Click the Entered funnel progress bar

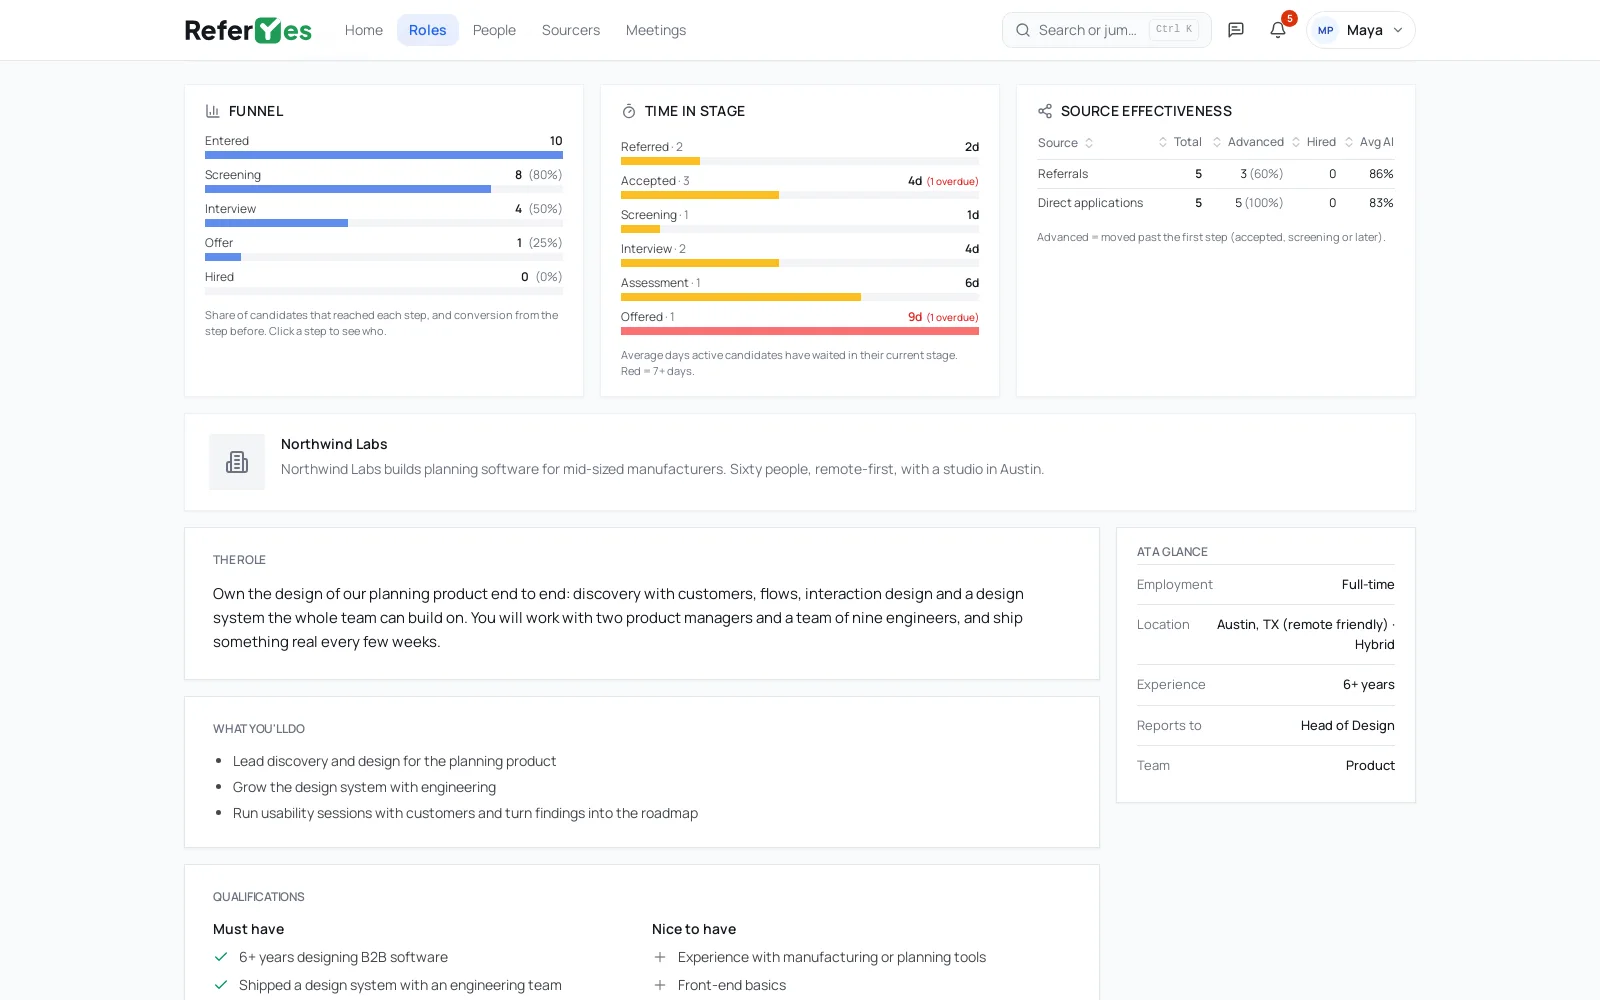click(384, 155)
